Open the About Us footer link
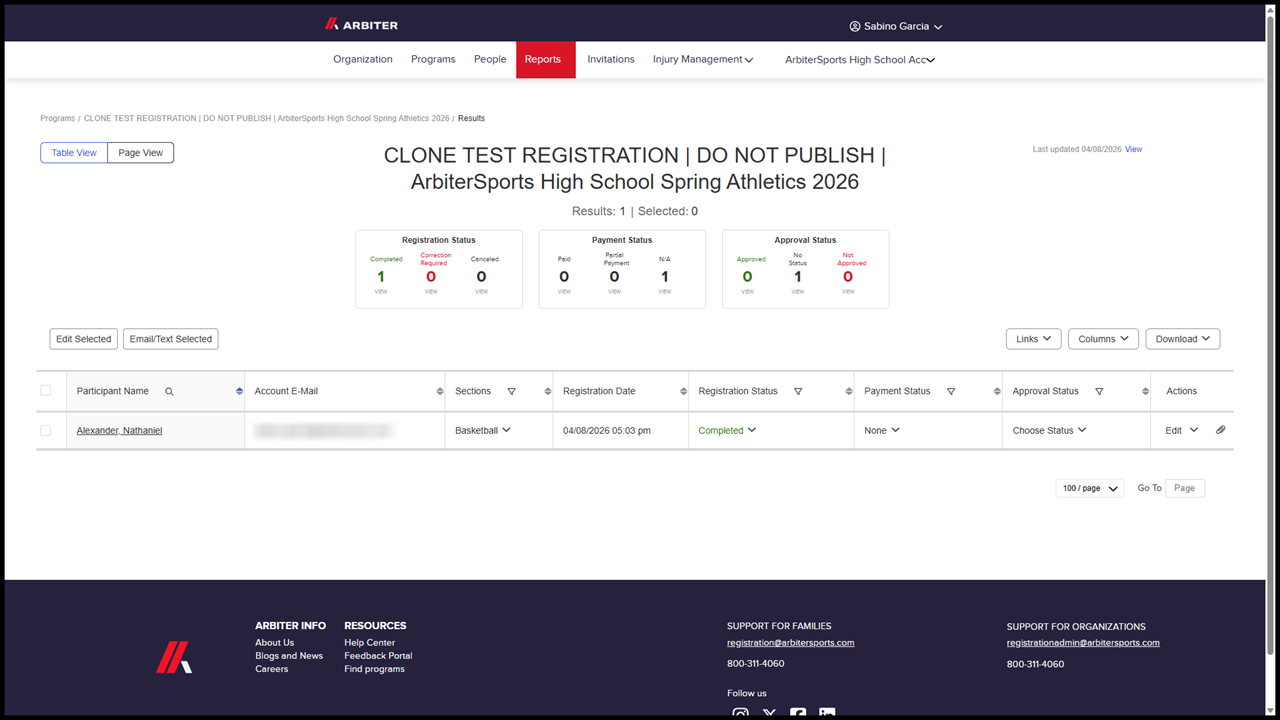The image size is (1280, 720). coord(274,643)
